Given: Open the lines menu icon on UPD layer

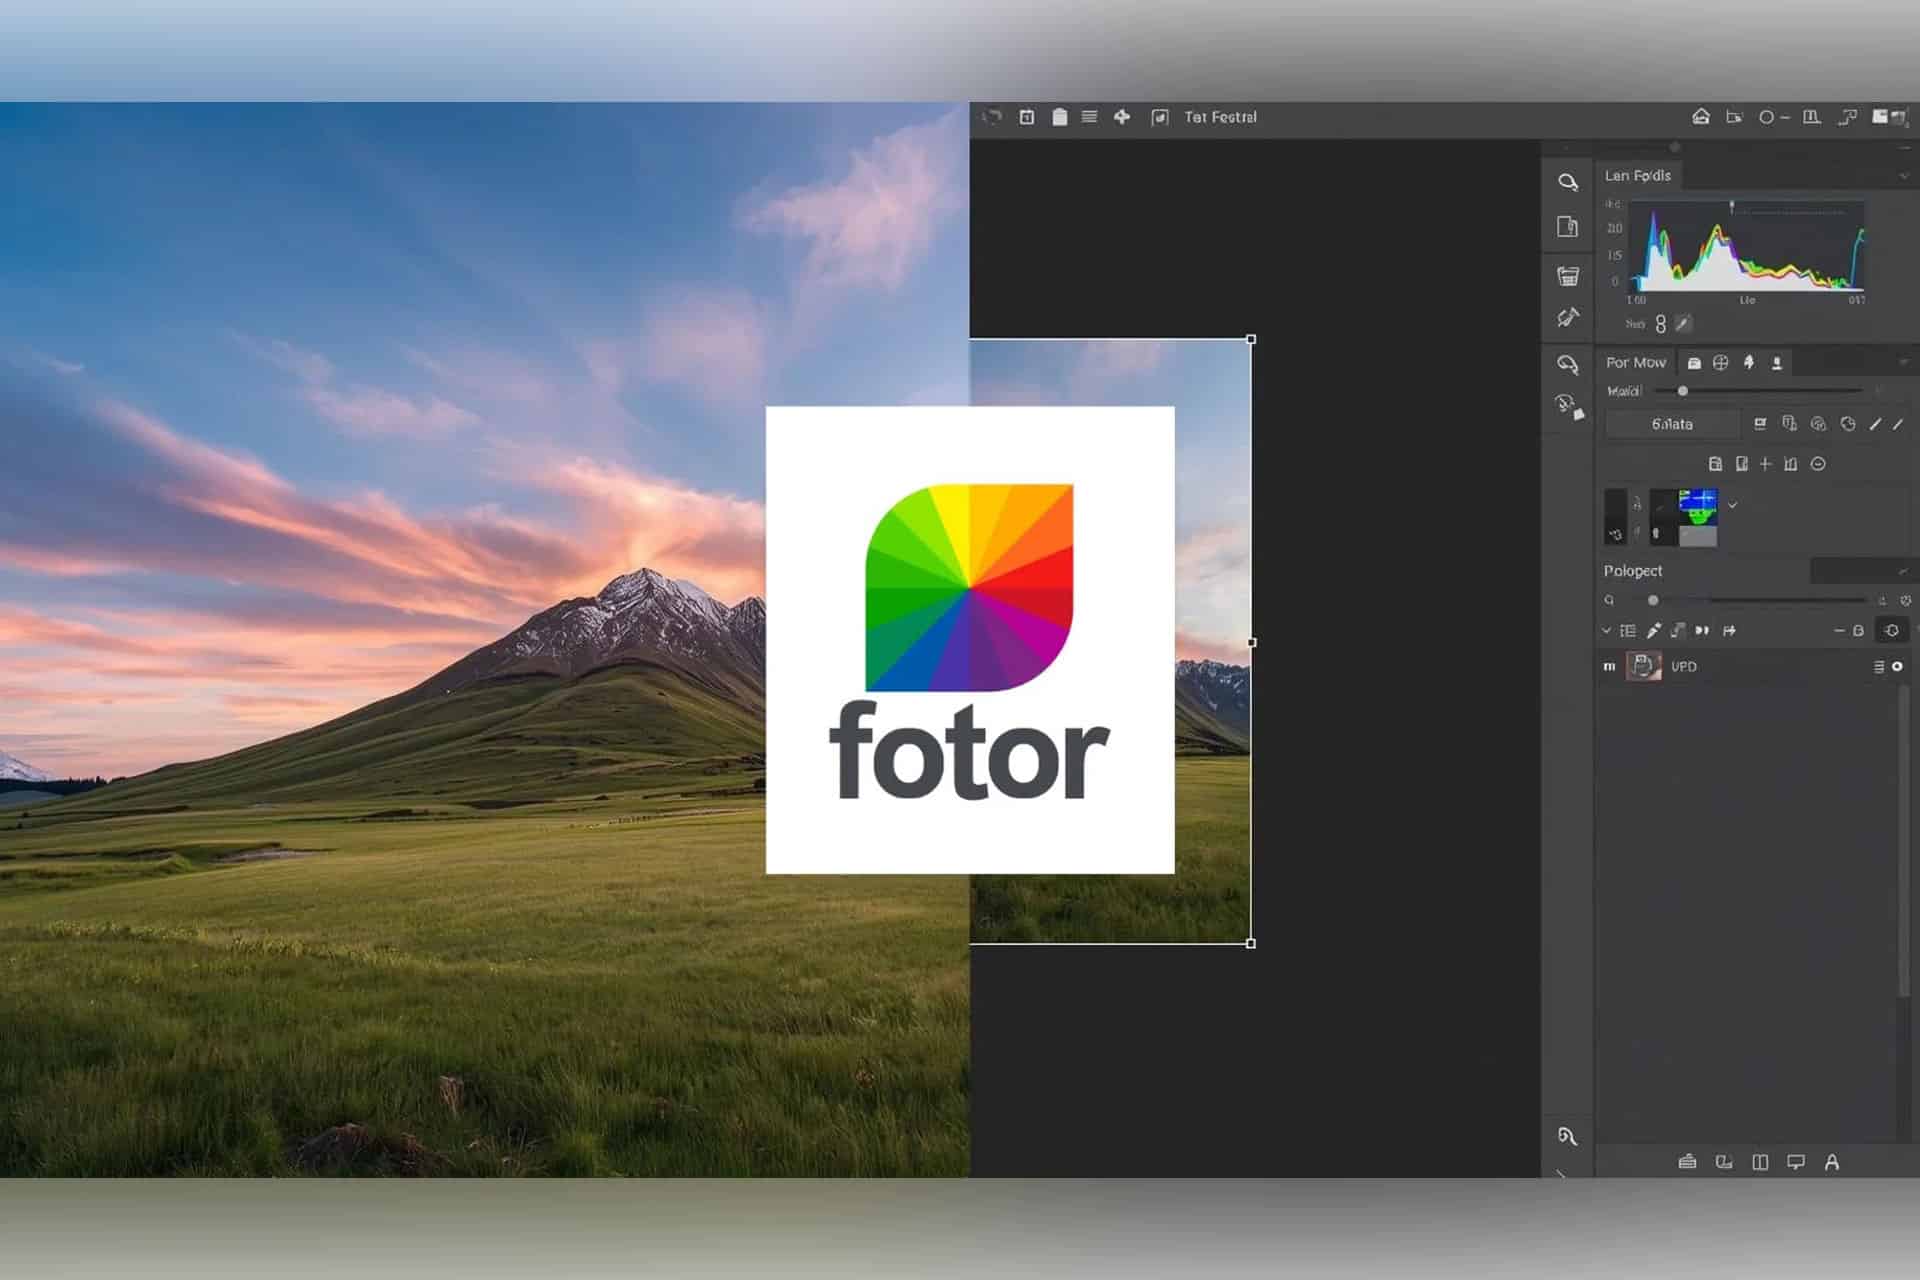Looking at the screenshot, I should pos(1878,666).
